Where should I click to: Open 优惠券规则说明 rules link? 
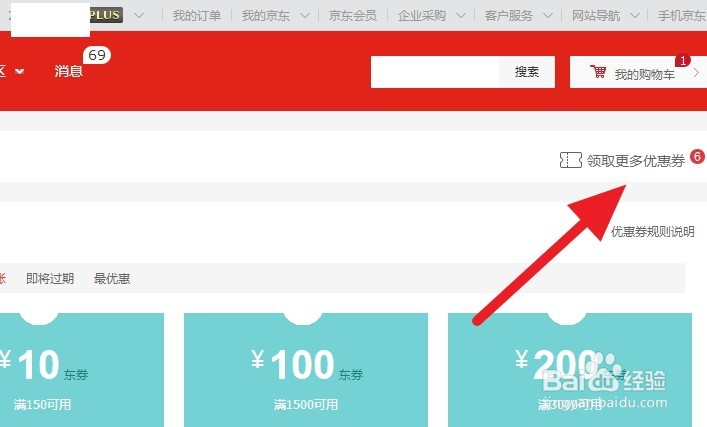[x=652, y=232]
